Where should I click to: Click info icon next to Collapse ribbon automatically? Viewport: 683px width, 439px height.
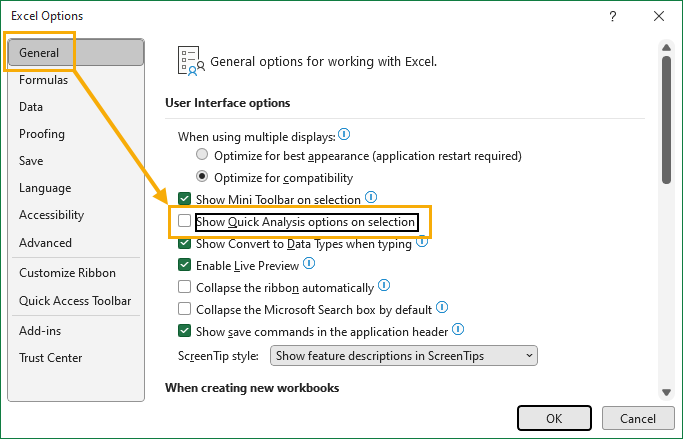384,285
